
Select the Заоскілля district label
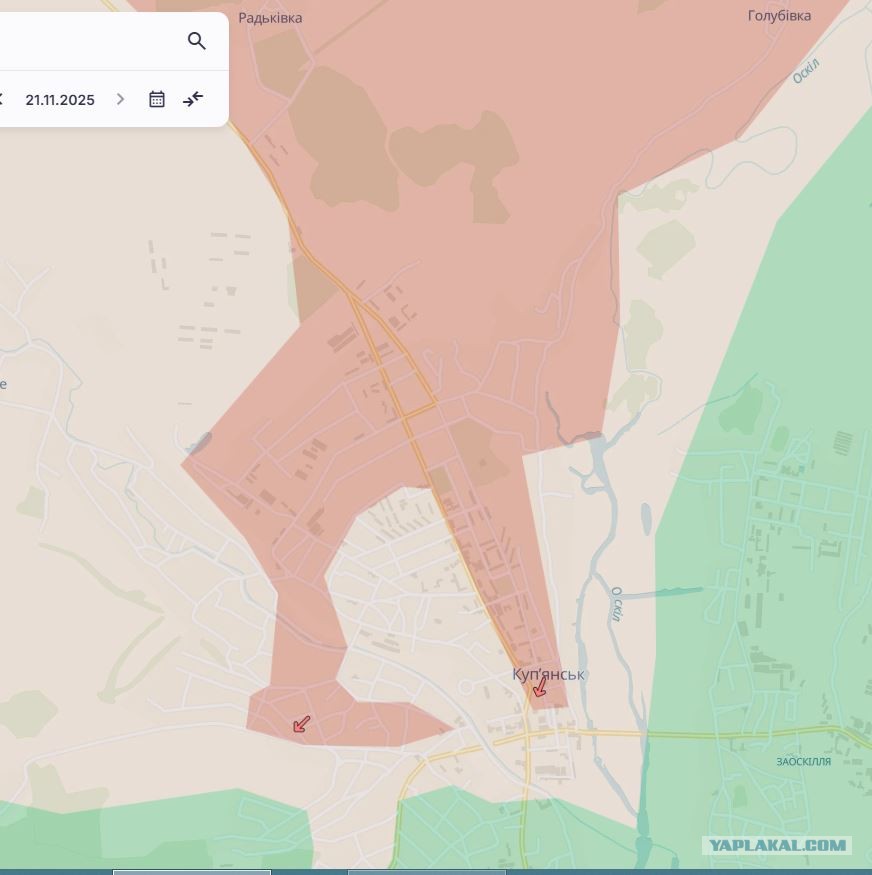coord(803,761)
